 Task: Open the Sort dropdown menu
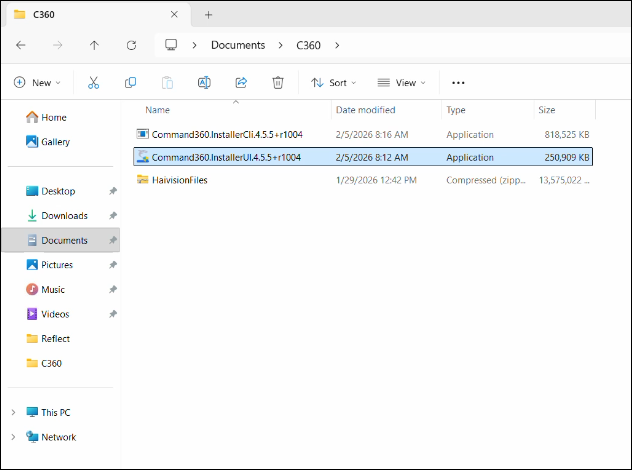tap(335, 83)
